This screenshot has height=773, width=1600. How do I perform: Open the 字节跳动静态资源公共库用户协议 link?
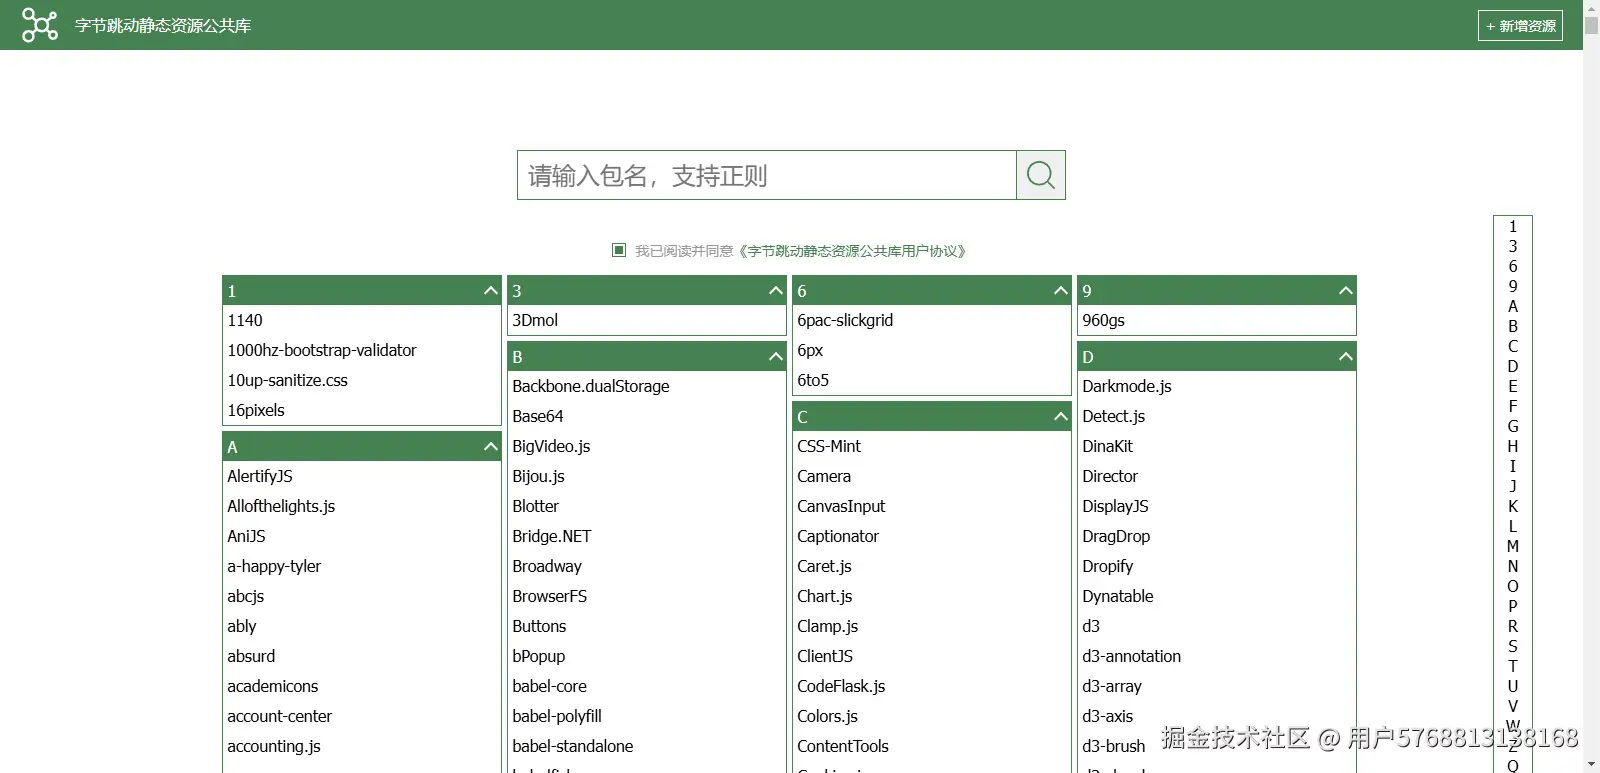853,251
